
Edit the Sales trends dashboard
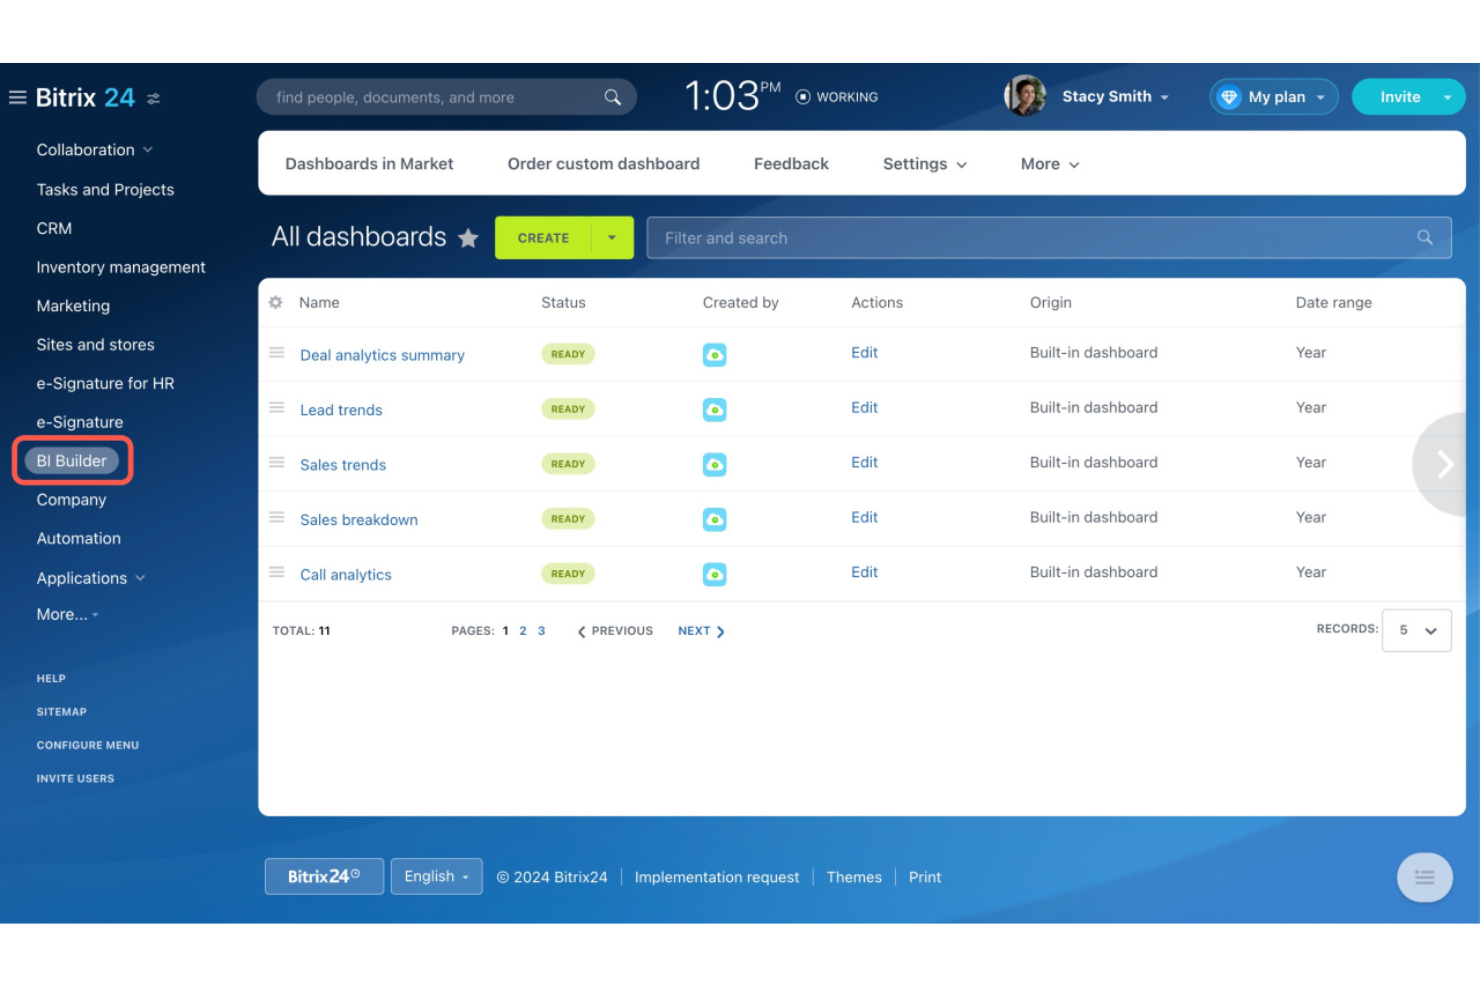click(x=864, y=463)
